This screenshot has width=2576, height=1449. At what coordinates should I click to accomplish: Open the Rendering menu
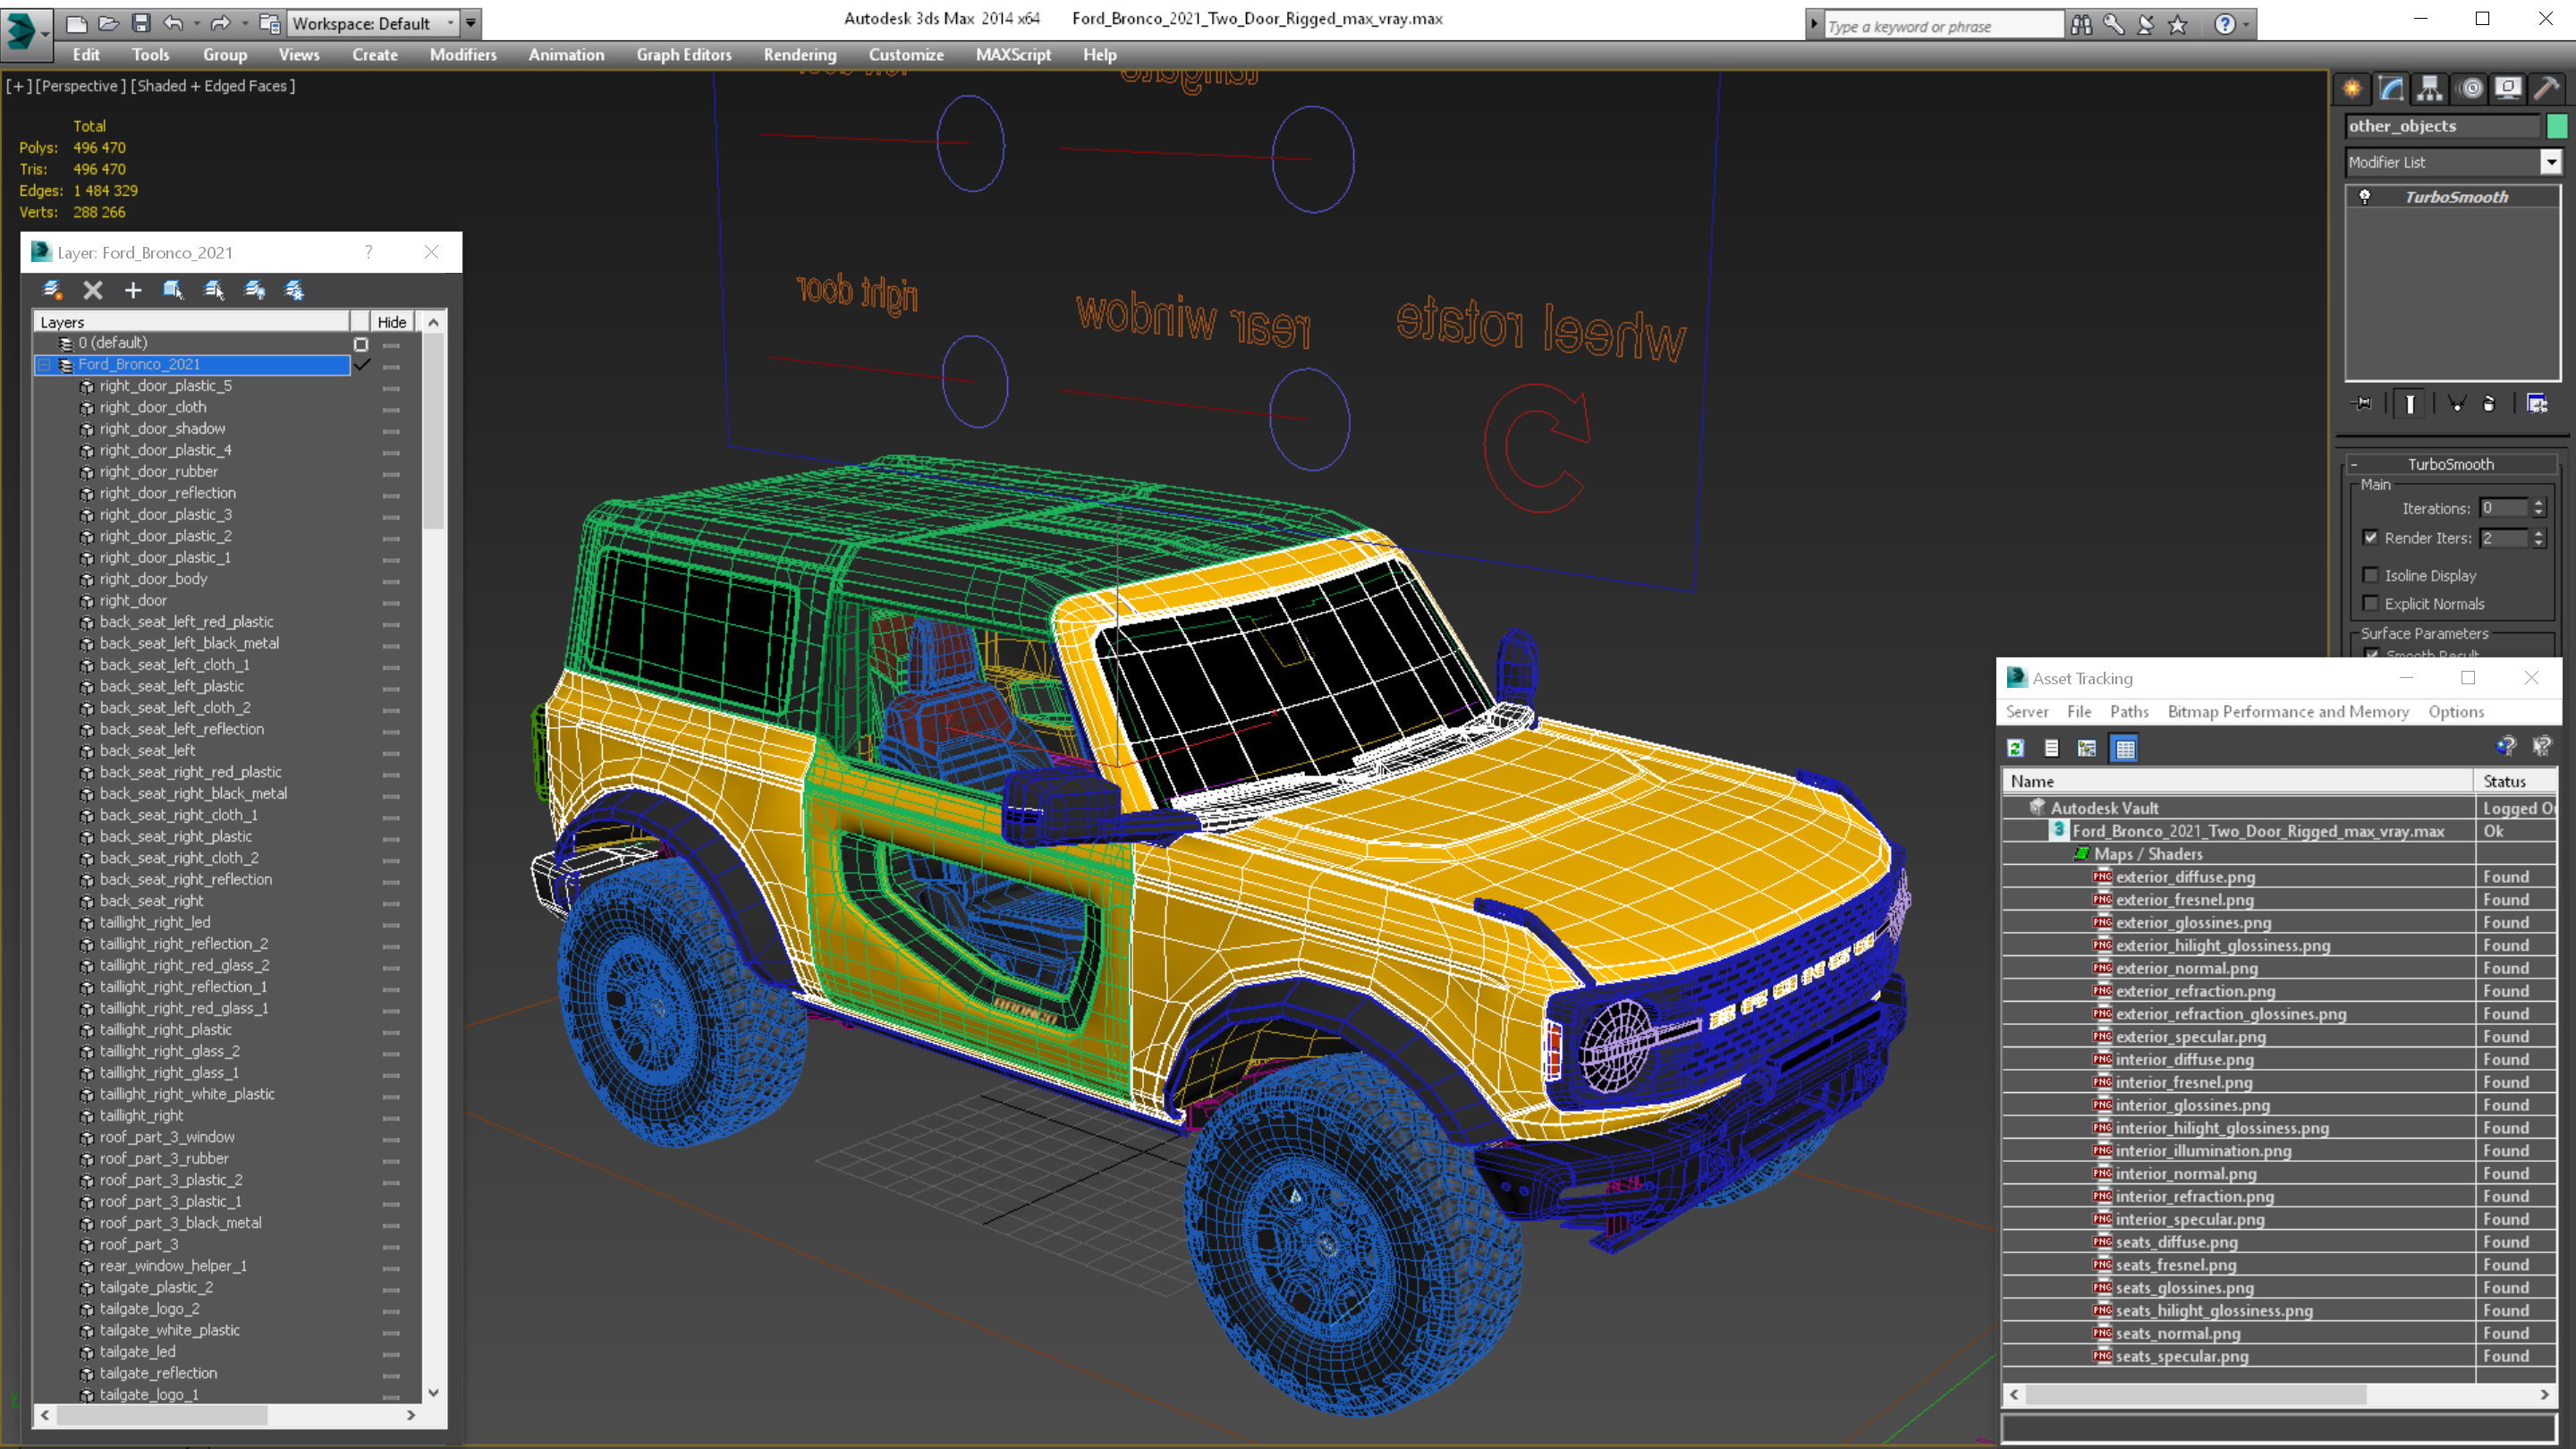click(800, 55)
